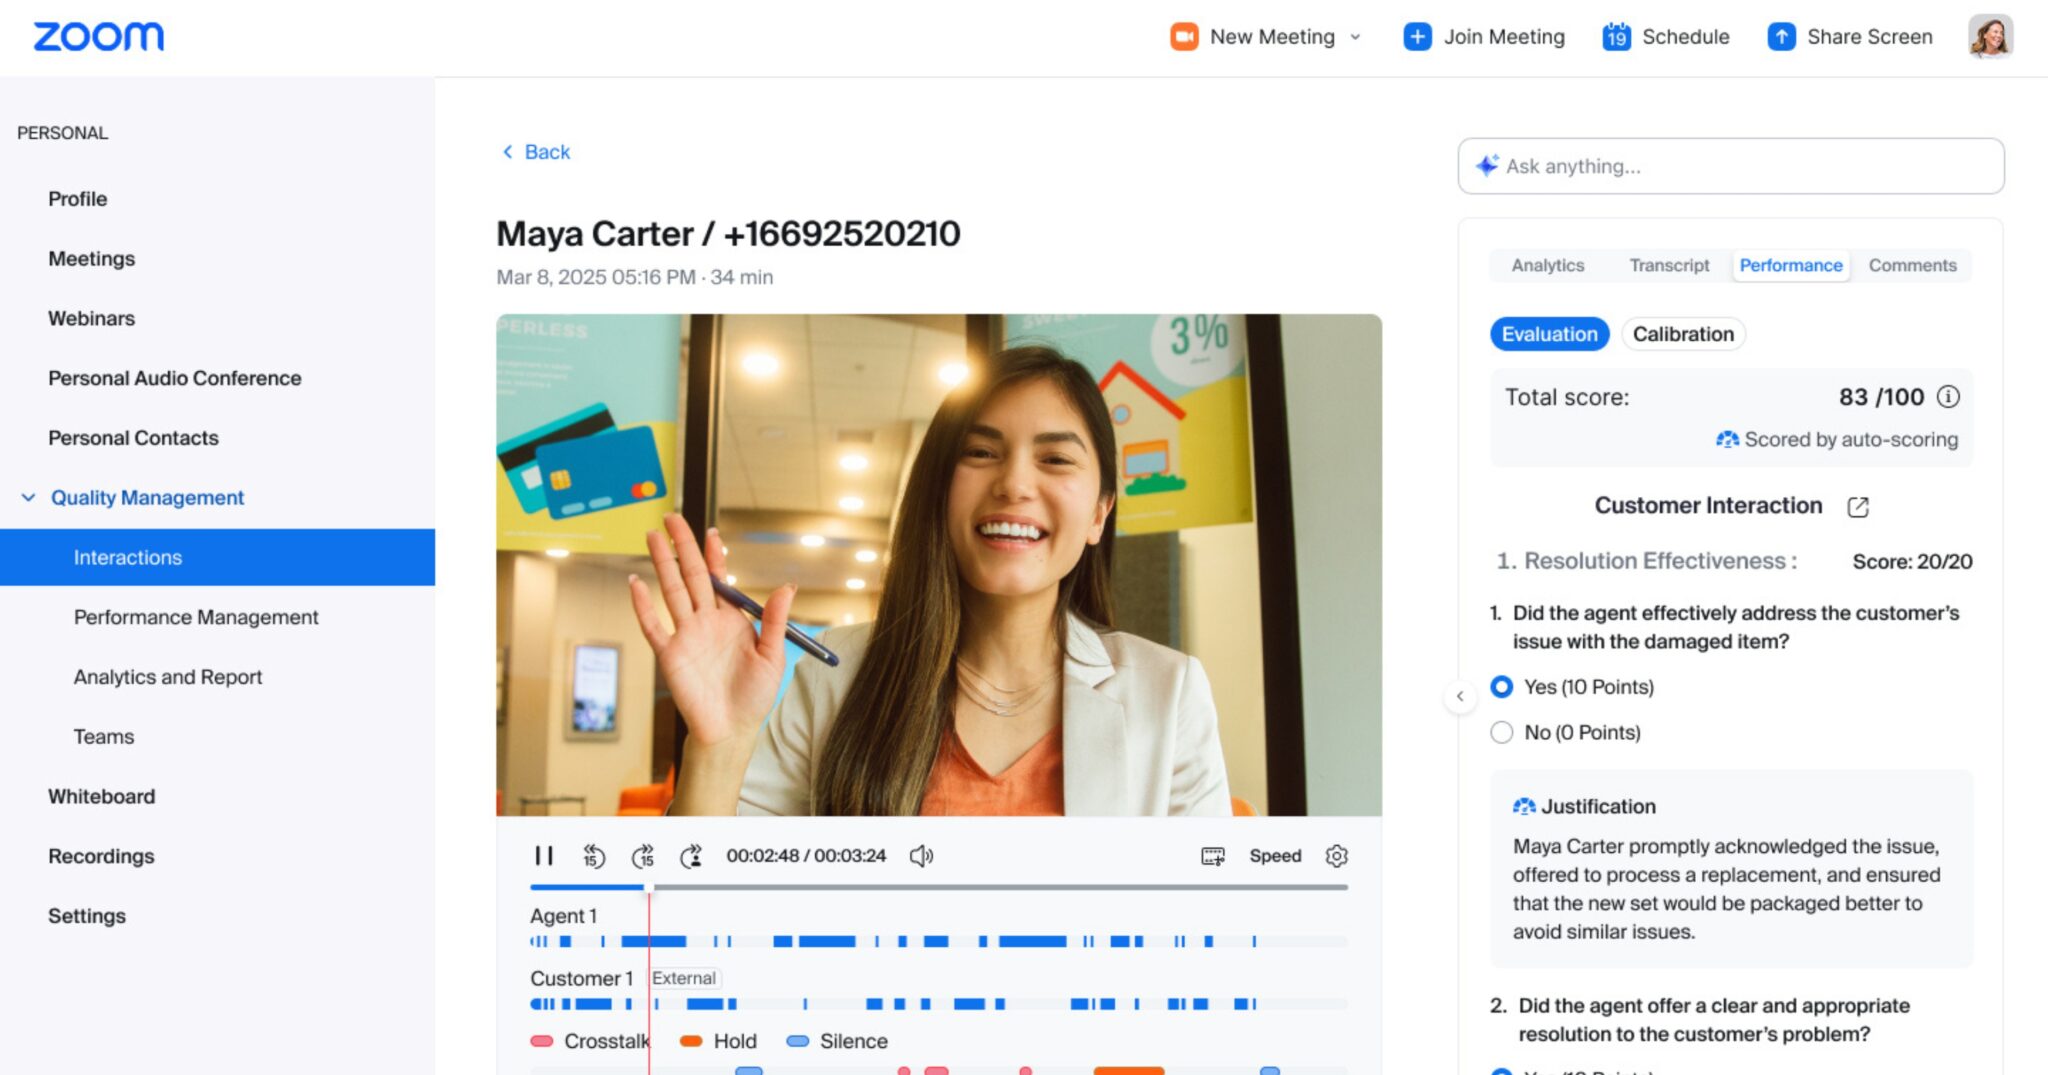The width and height of the screenshot is (2048, 1075).
Task: Show total score info icon
Action: pos(1948,397)
